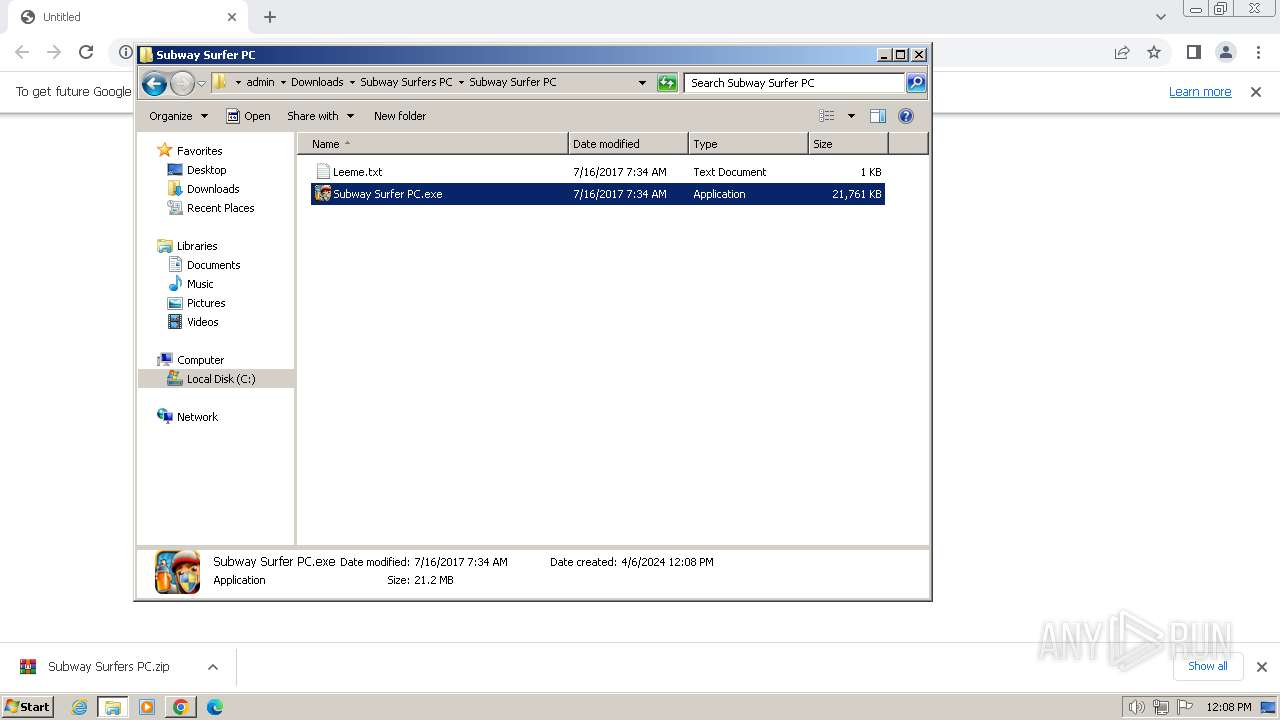Viewport: 1280px width, 720px height.
Task: Select the Leeme.txt file icon
Action: (x=323, y=172)
